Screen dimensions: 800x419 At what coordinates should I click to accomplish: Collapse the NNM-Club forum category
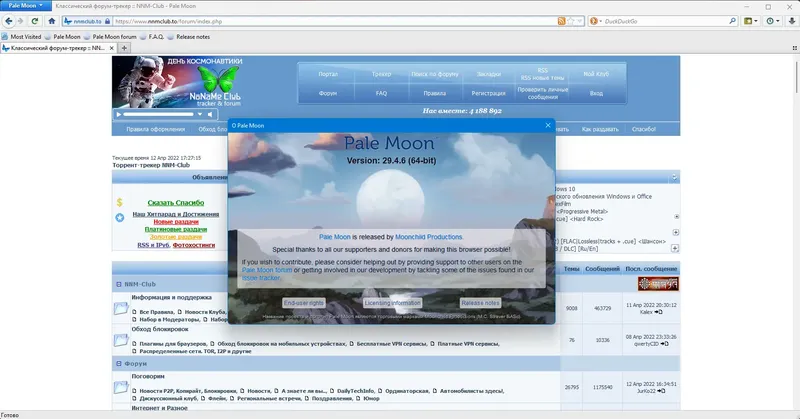[x=118, y=284]
